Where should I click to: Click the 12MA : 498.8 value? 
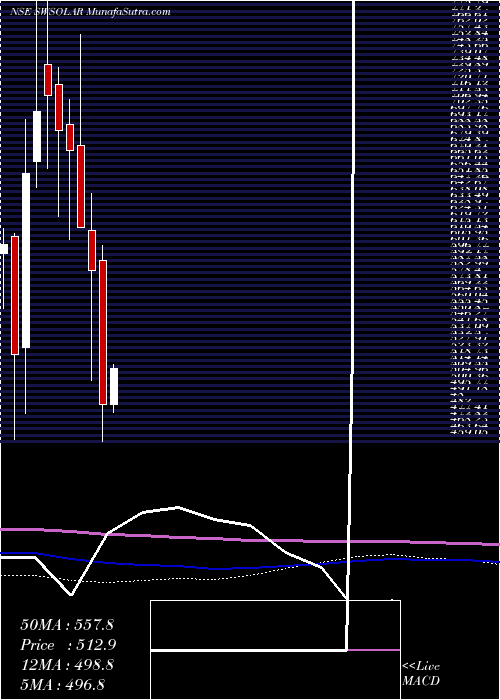tap(67, 665)
